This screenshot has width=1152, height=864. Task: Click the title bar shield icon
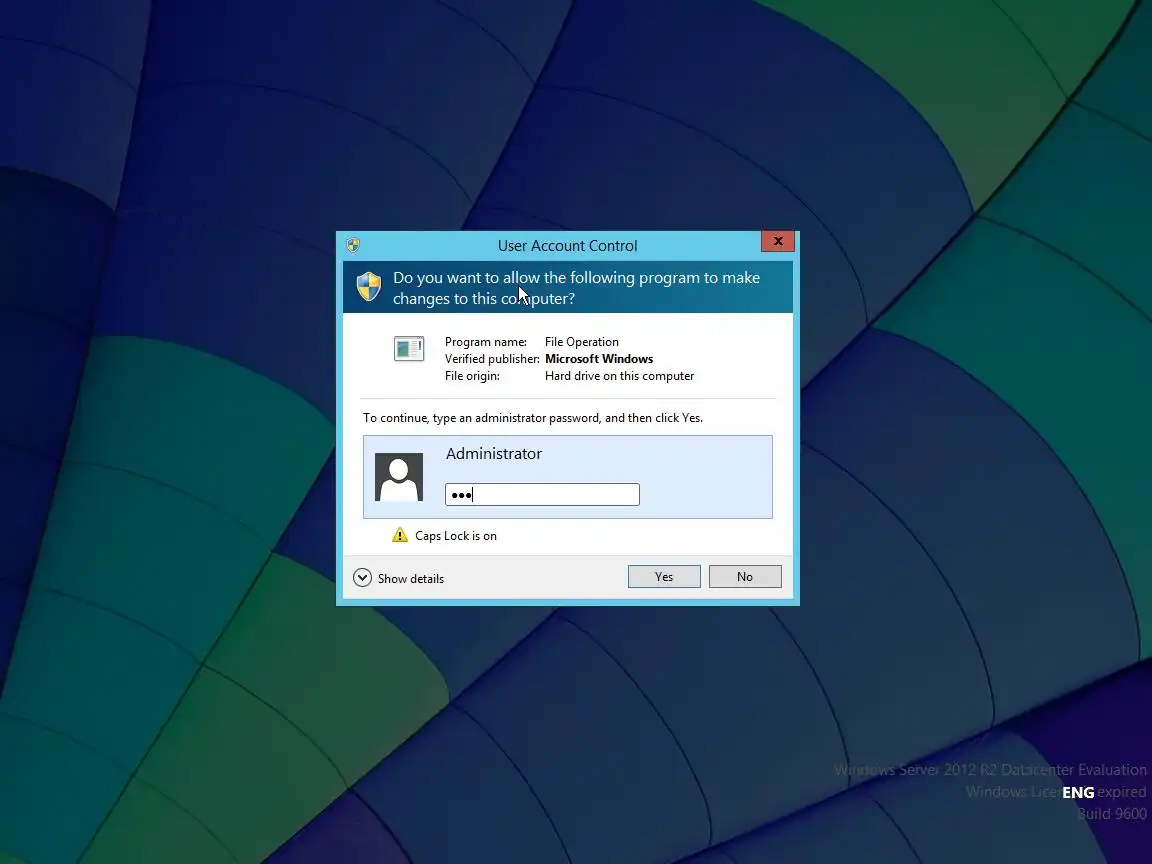tap(353, 245)
